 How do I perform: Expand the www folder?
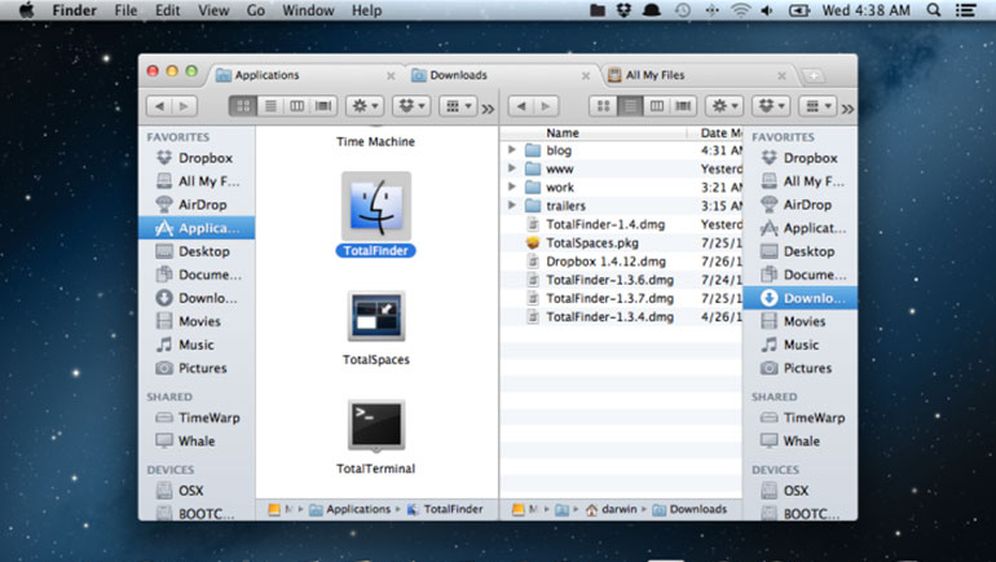click(512, 168)
